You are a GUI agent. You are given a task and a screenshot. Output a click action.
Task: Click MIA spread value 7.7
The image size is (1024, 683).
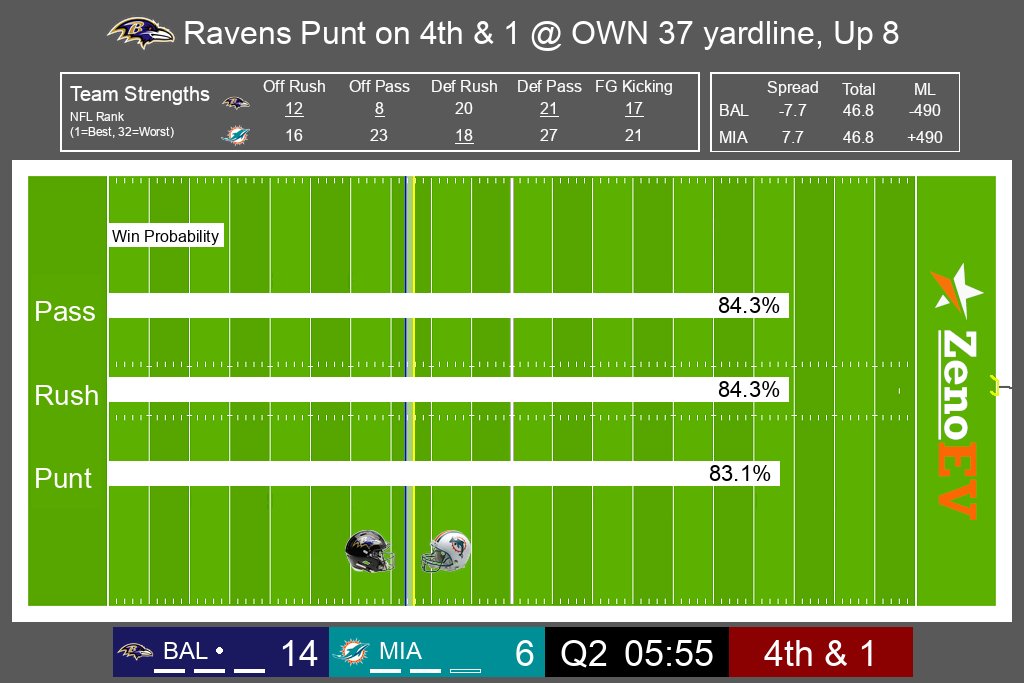pyautogui.click(x=792, y=137)
